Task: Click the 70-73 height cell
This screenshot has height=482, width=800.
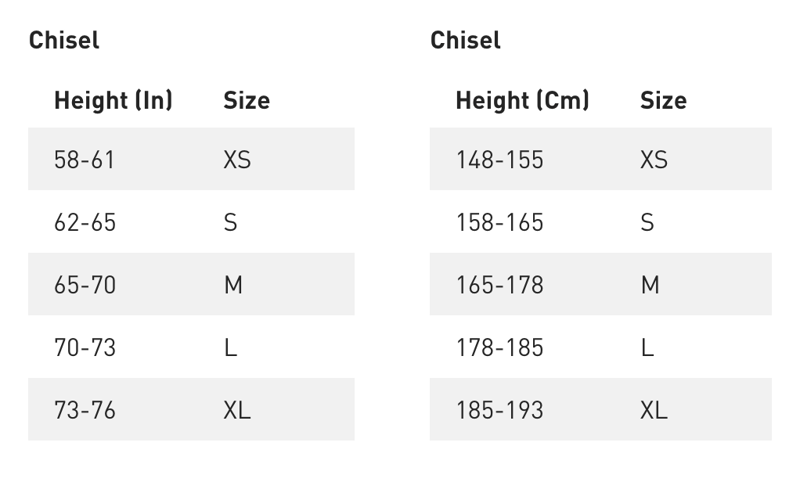Action: click(85, 348)
